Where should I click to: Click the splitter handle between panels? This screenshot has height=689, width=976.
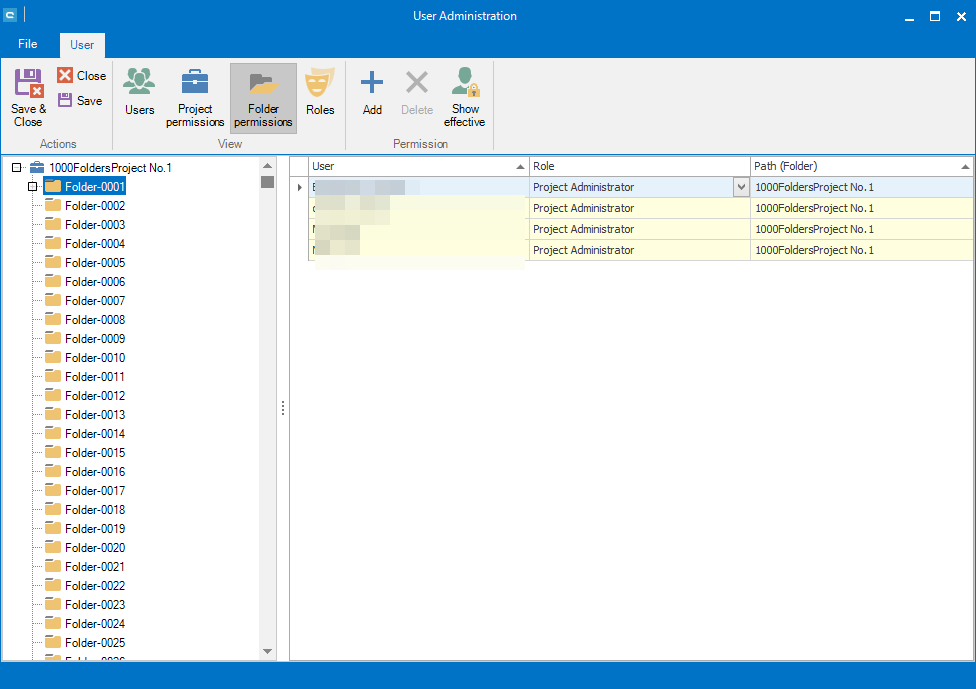(x=283, y=408)
